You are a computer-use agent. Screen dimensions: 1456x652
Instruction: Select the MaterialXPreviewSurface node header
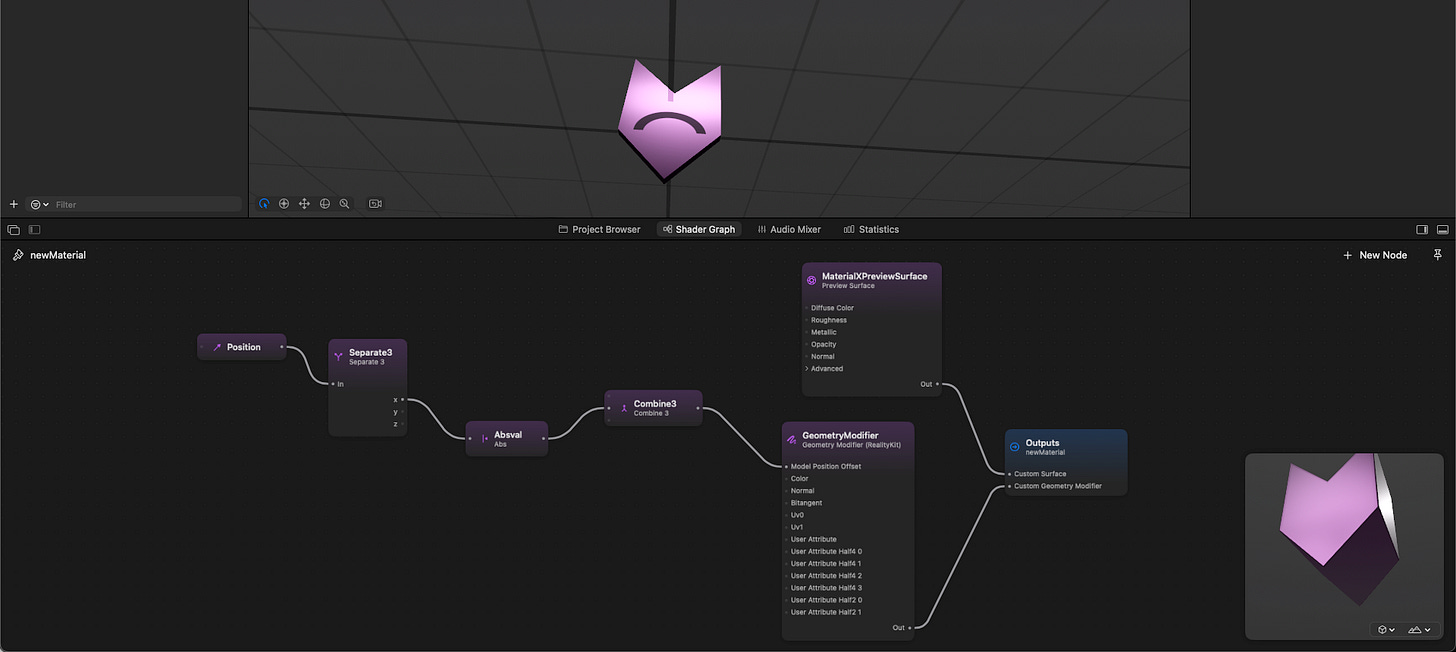[872, 280]
